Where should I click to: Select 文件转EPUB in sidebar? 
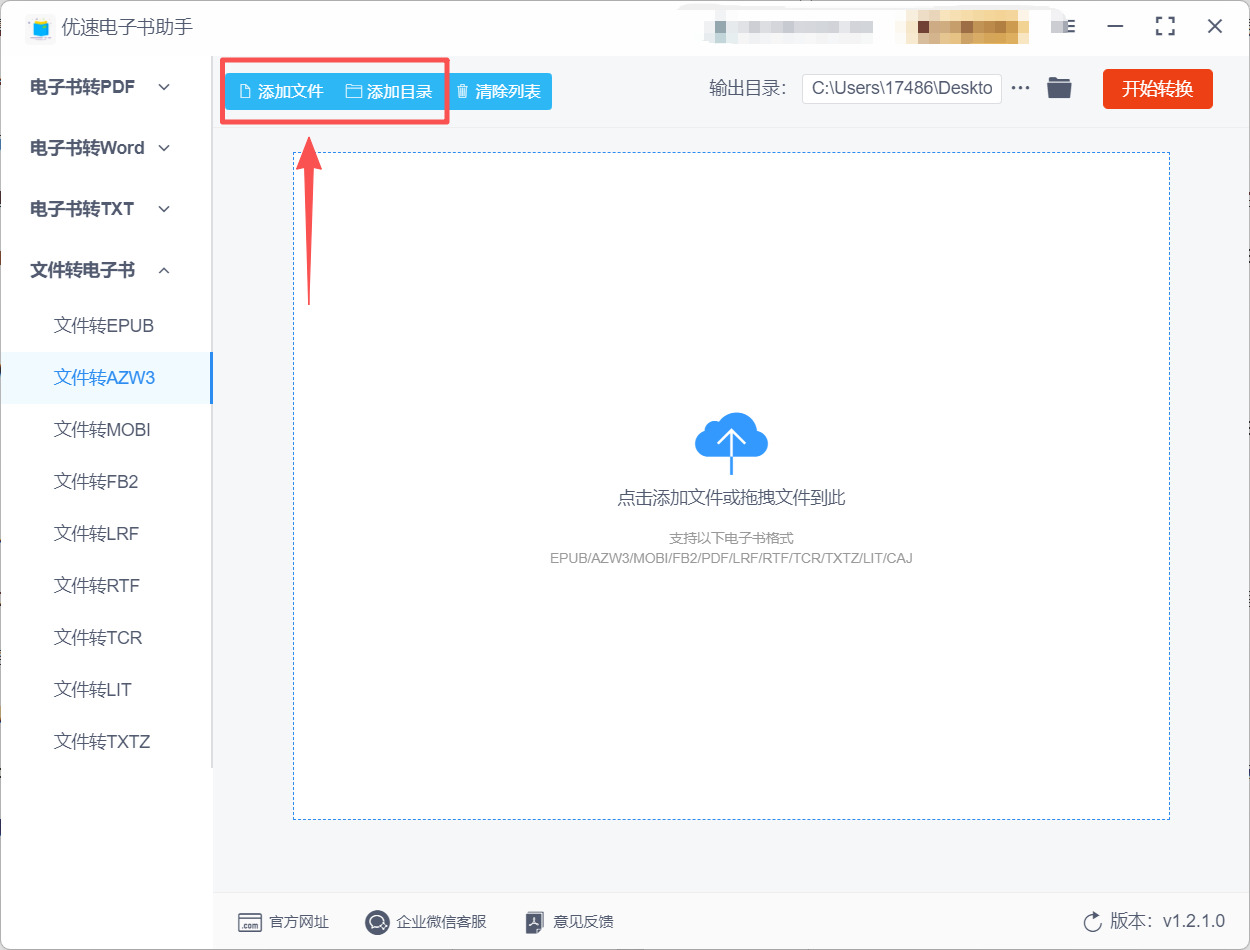pyautogui.click(x=104, y=326)
